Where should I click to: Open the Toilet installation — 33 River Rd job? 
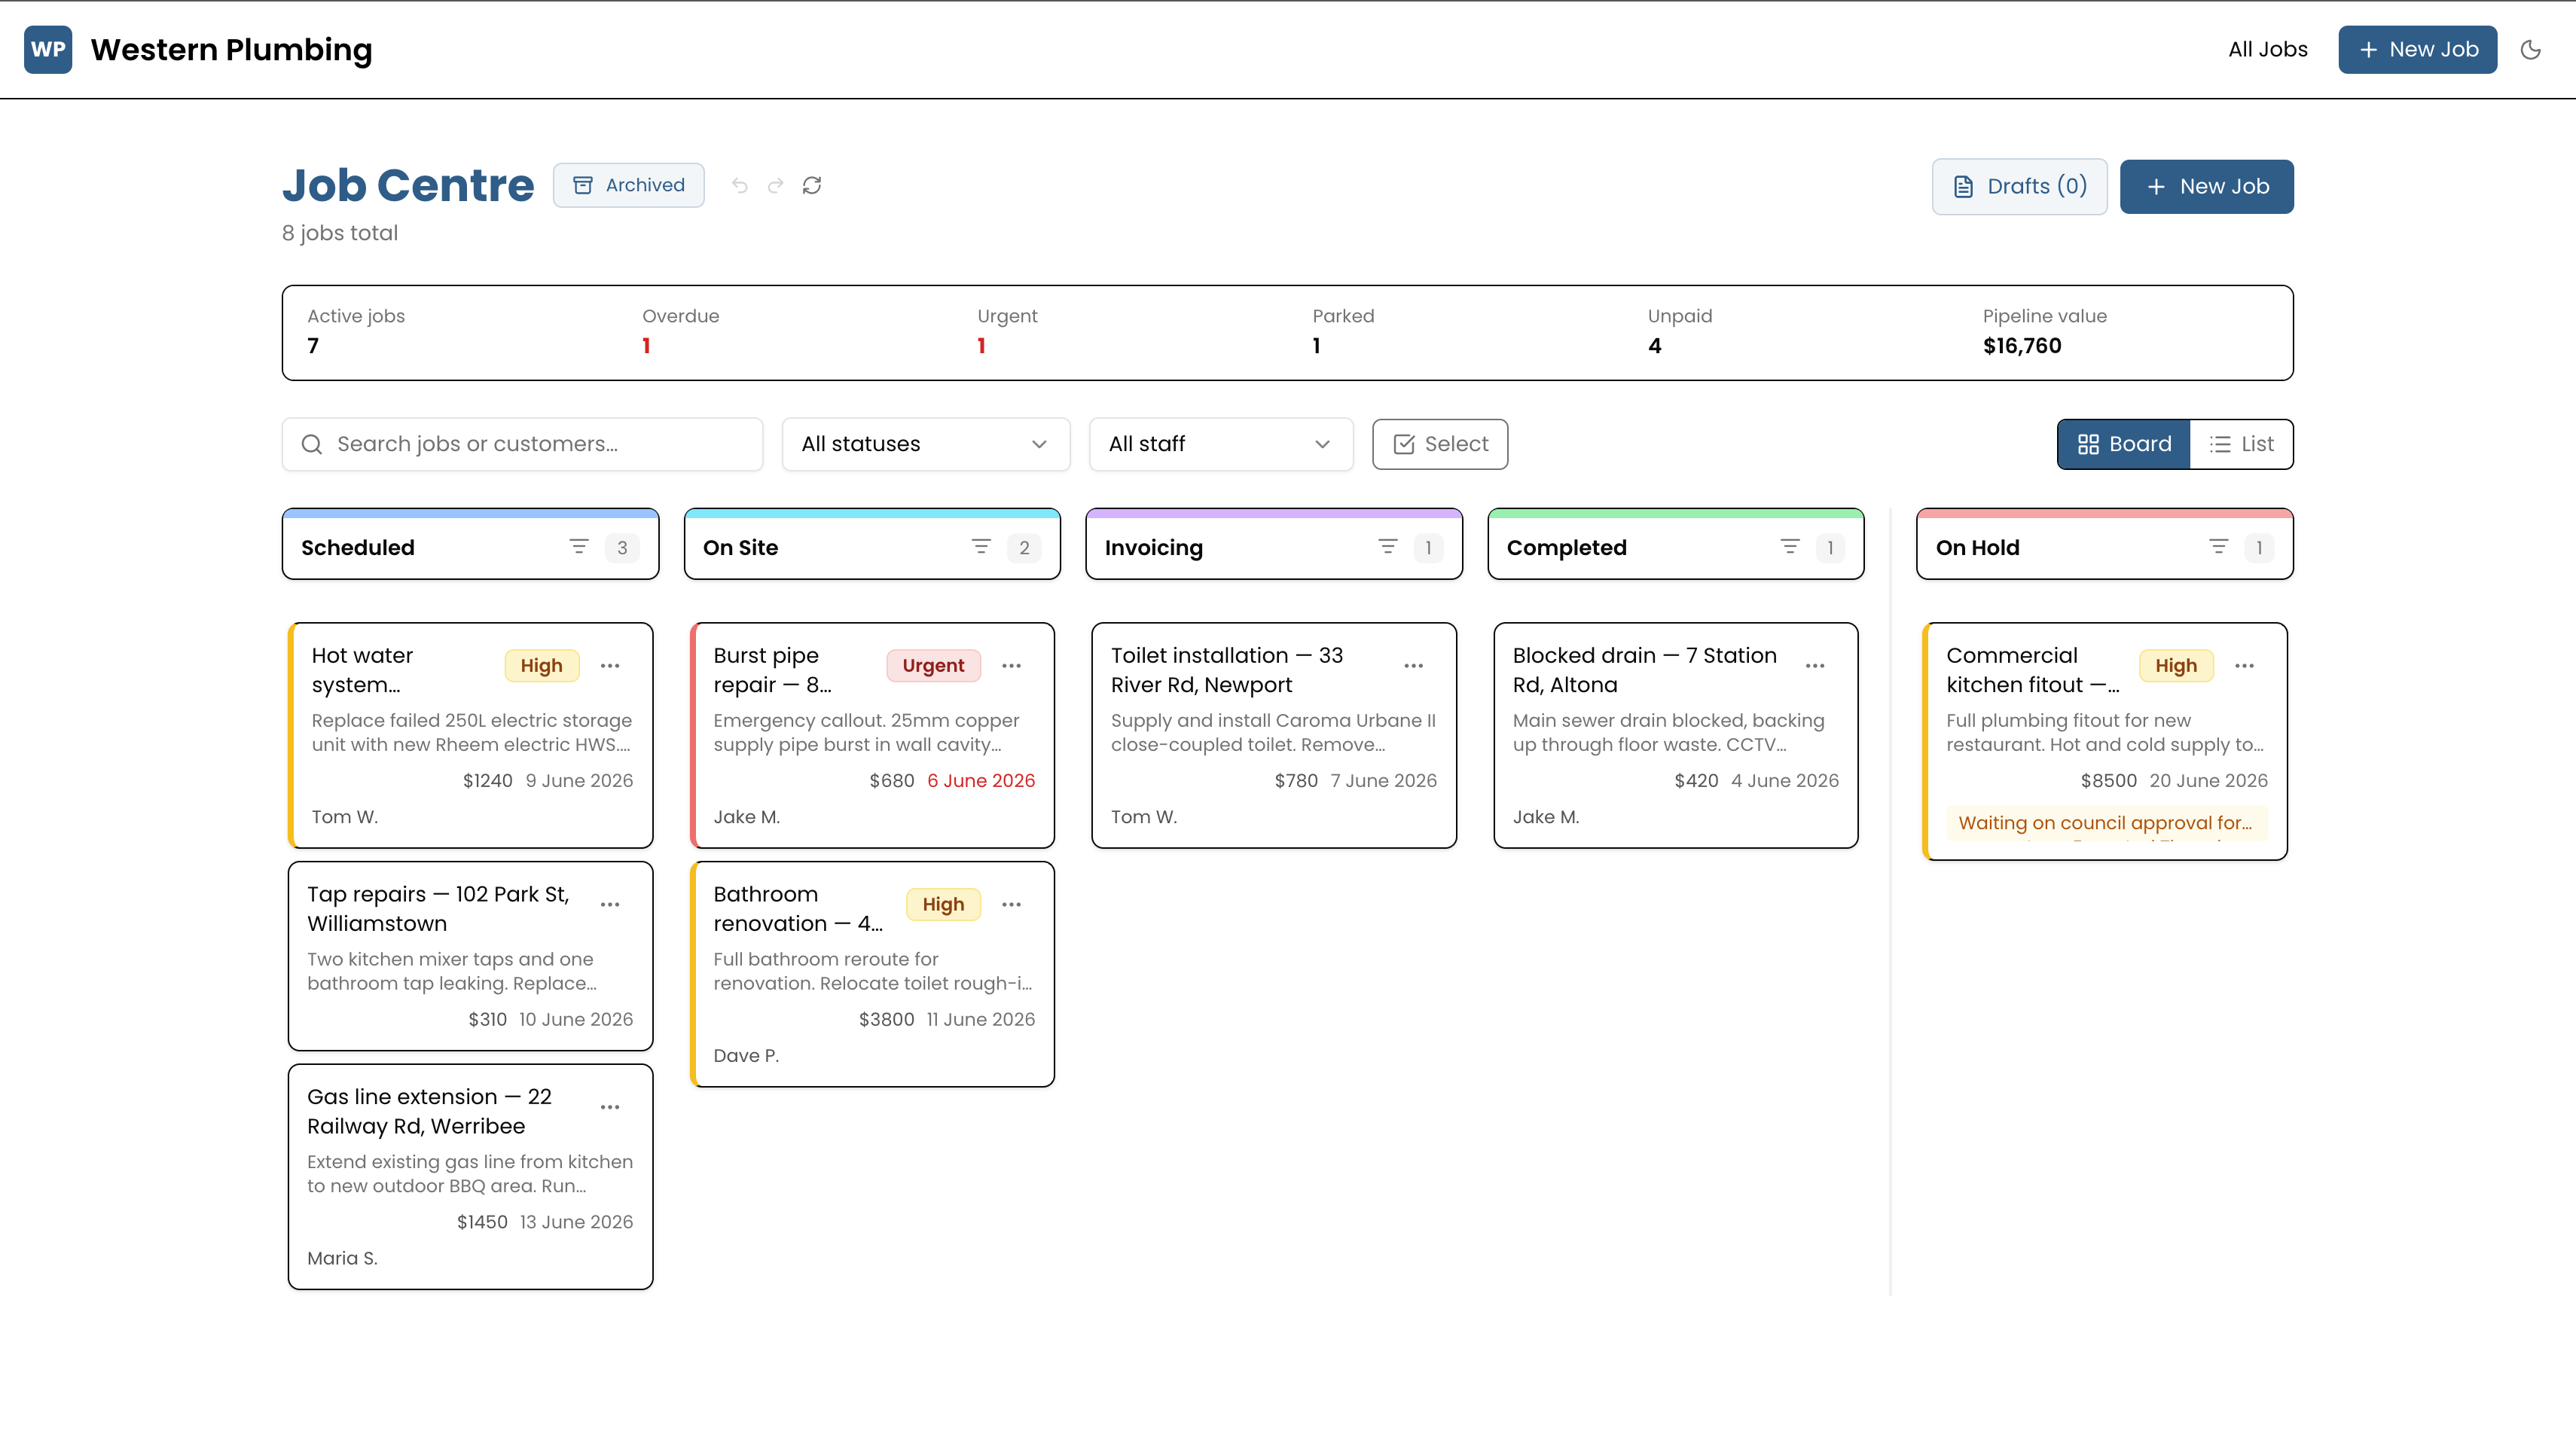click(x=1226, y=670)
